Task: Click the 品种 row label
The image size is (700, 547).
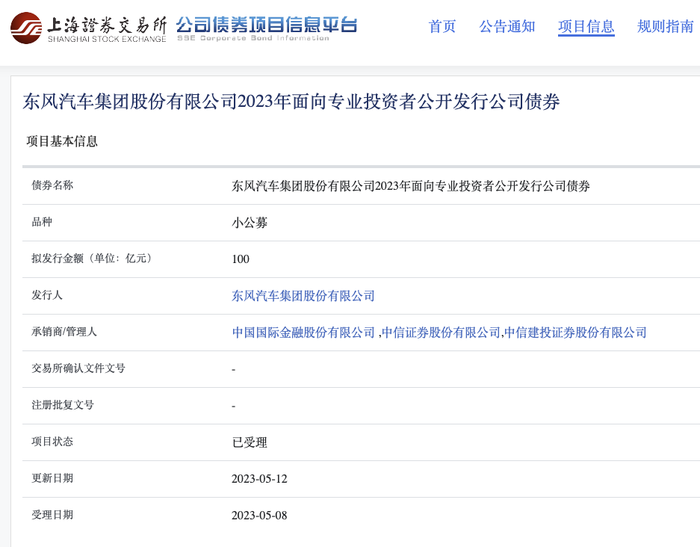Action: tap(42, 222)
